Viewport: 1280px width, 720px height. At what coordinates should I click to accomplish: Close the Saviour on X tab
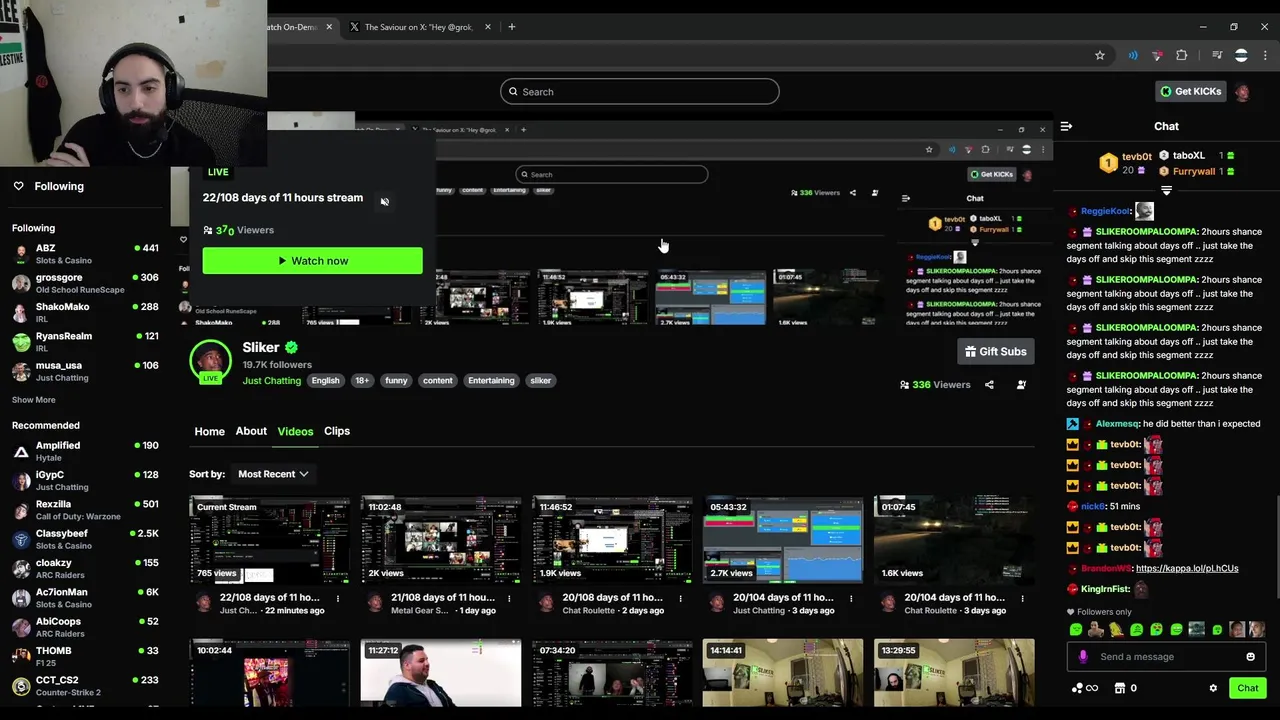(x=488, y=27)
